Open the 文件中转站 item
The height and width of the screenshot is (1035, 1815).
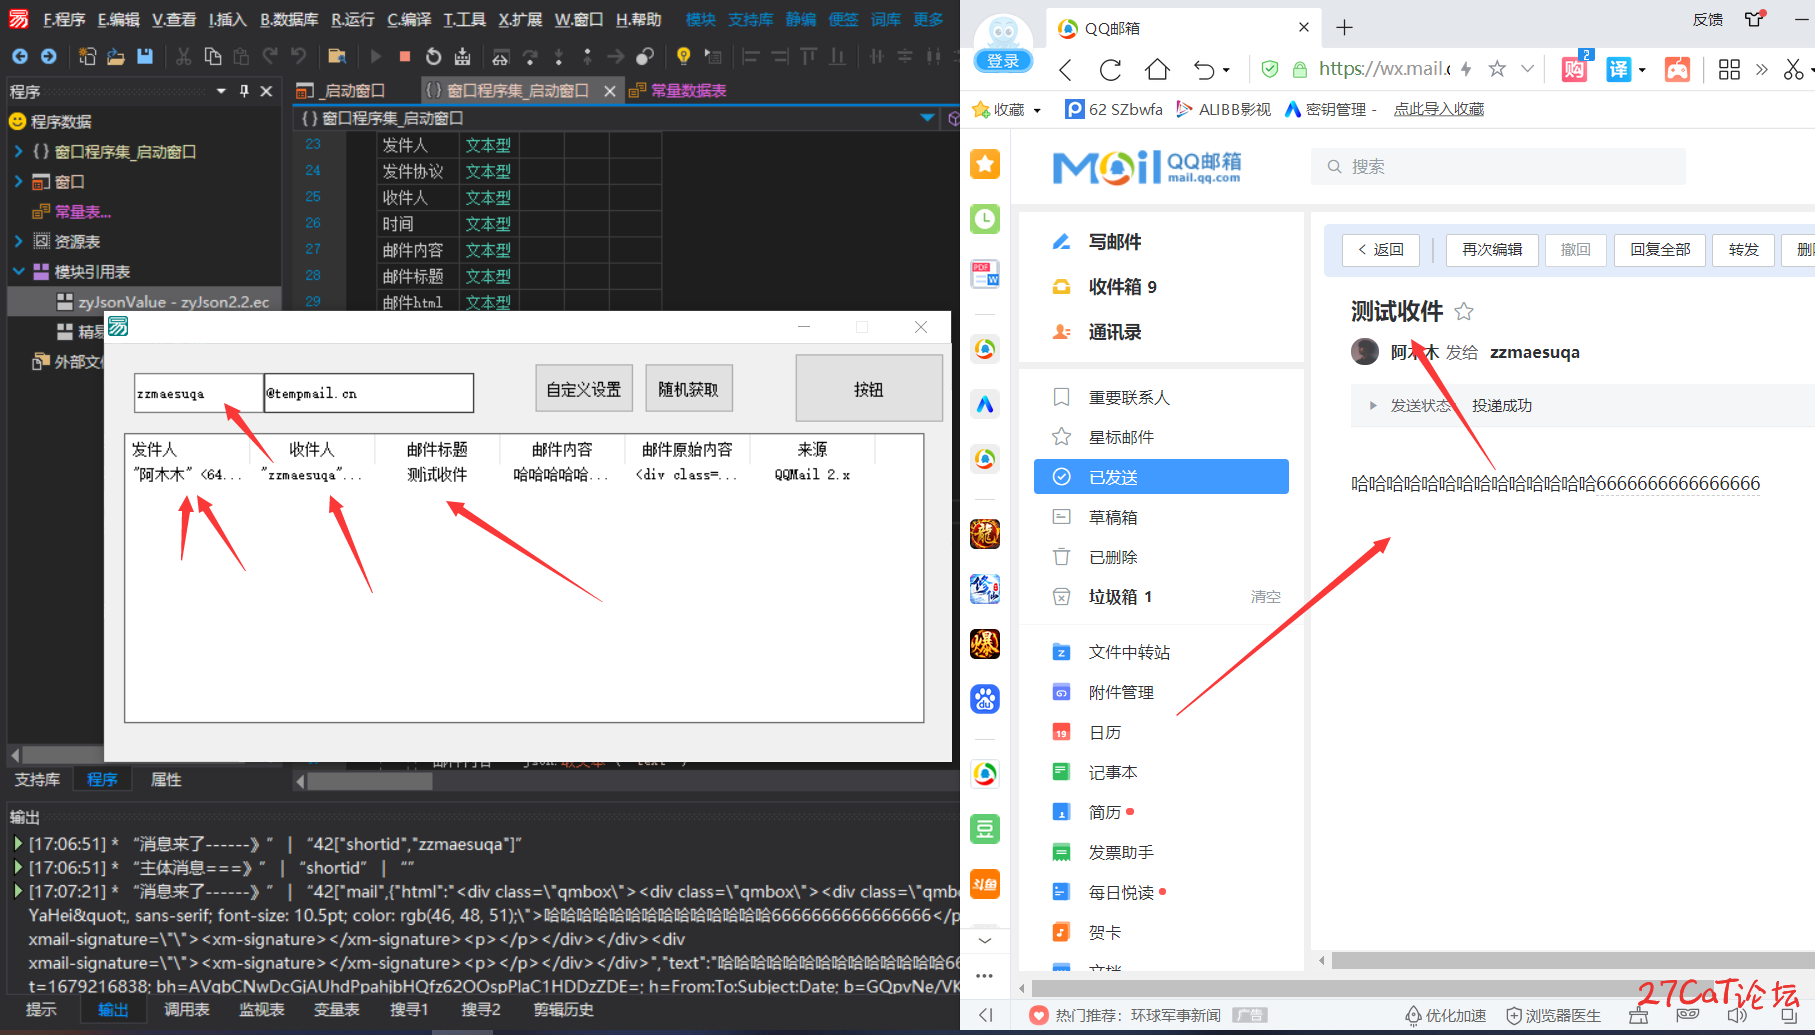pos(1129,652)
